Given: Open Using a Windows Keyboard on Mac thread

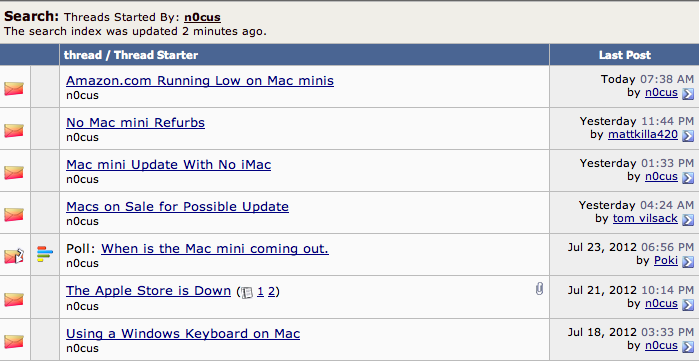Looking at the screenshot, I should click(x=183, y=333).
